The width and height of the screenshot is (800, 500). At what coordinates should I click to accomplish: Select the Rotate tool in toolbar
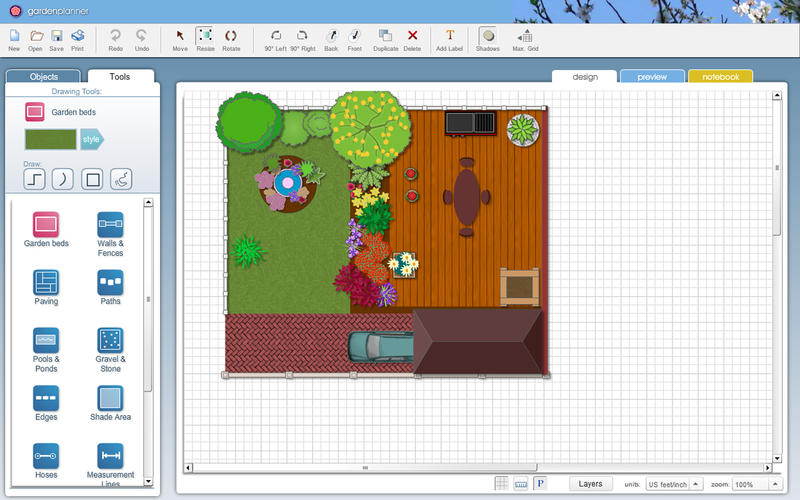point(231,38)
